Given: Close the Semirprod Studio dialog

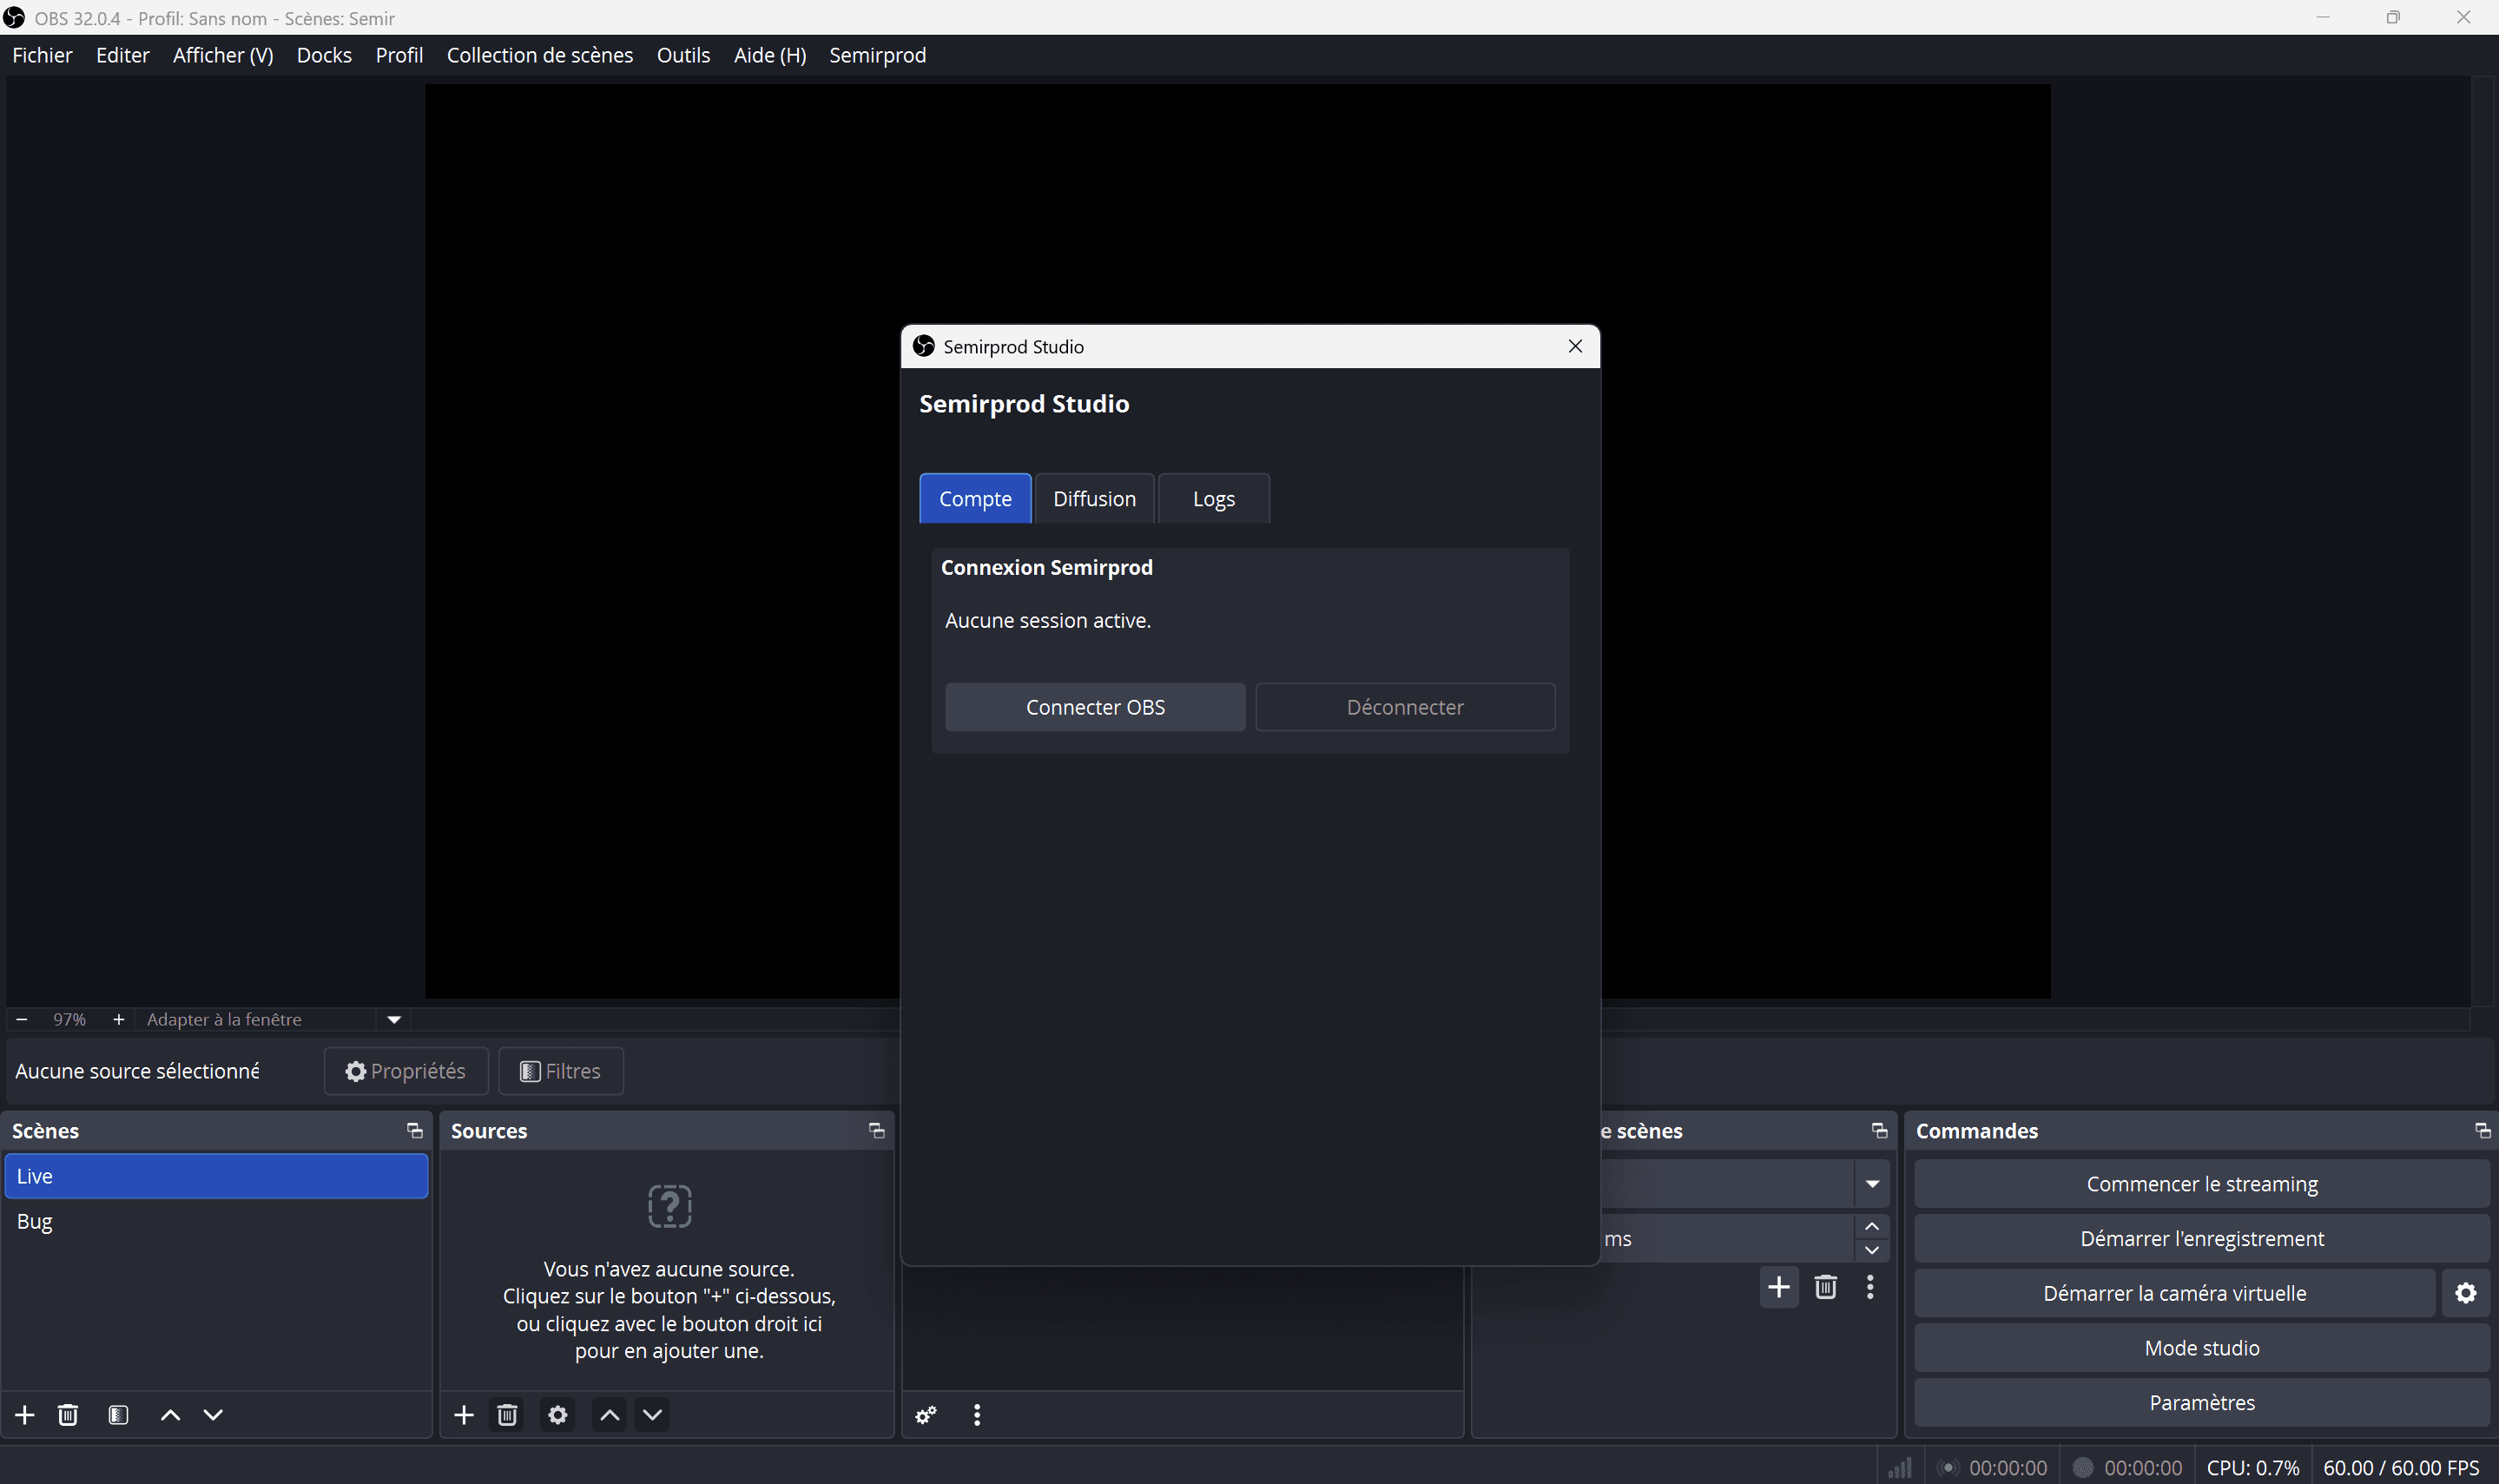Looking at the screenshot, I should tap(1575, 346).
